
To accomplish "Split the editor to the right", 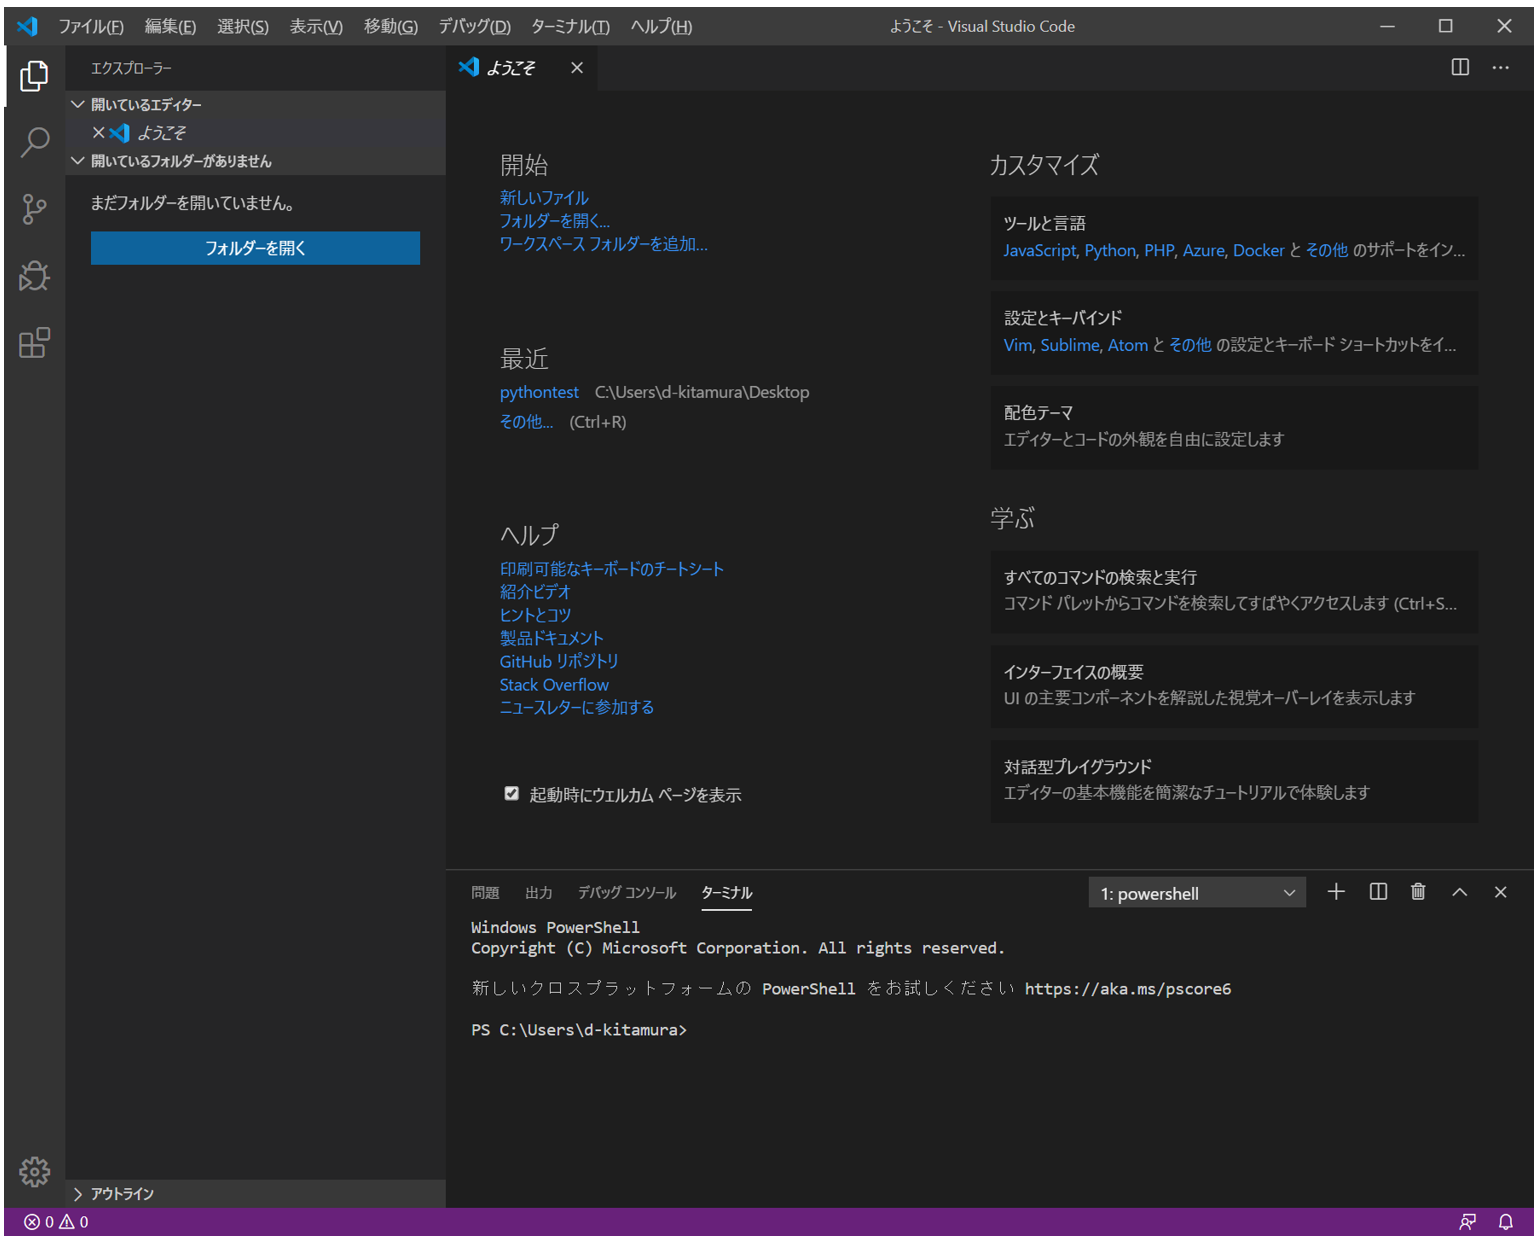I will 1460,67.
